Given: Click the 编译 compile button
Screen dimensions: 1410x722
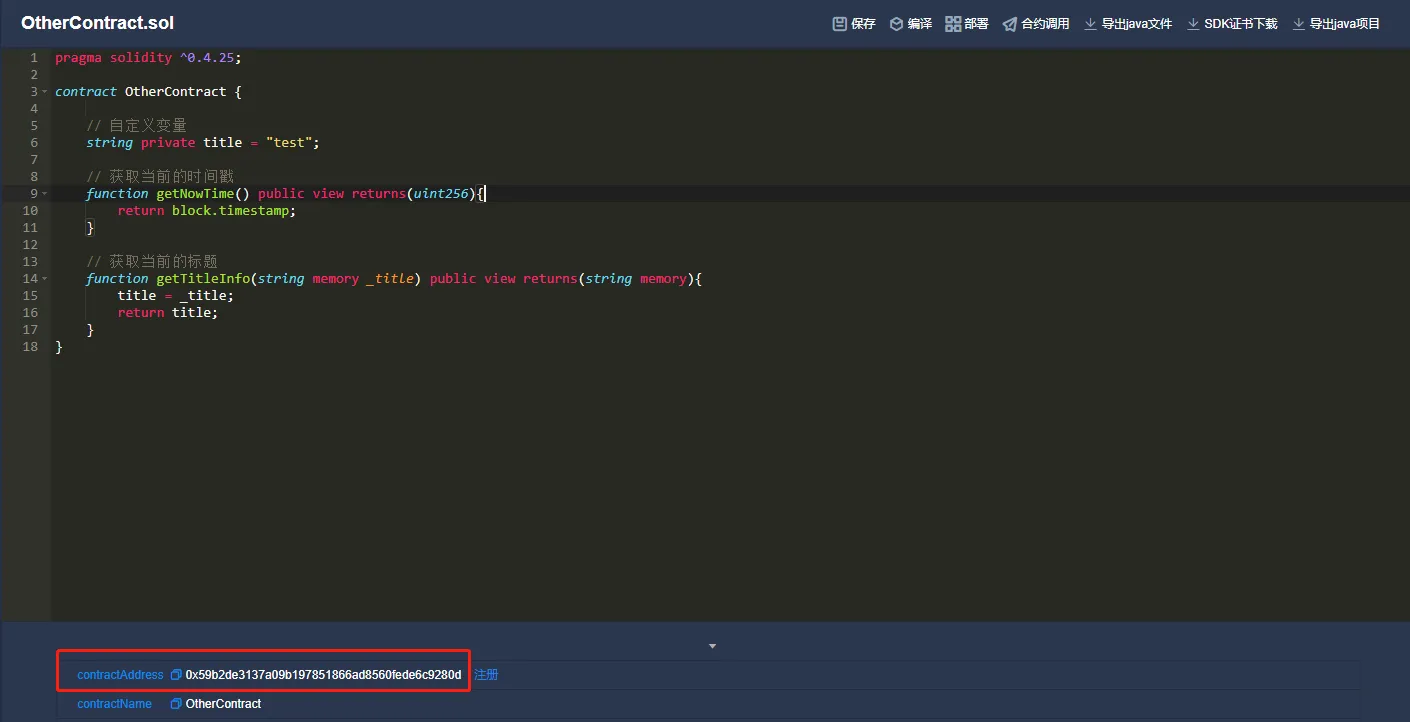Looking at the screenshot, I should coord(911,23).
